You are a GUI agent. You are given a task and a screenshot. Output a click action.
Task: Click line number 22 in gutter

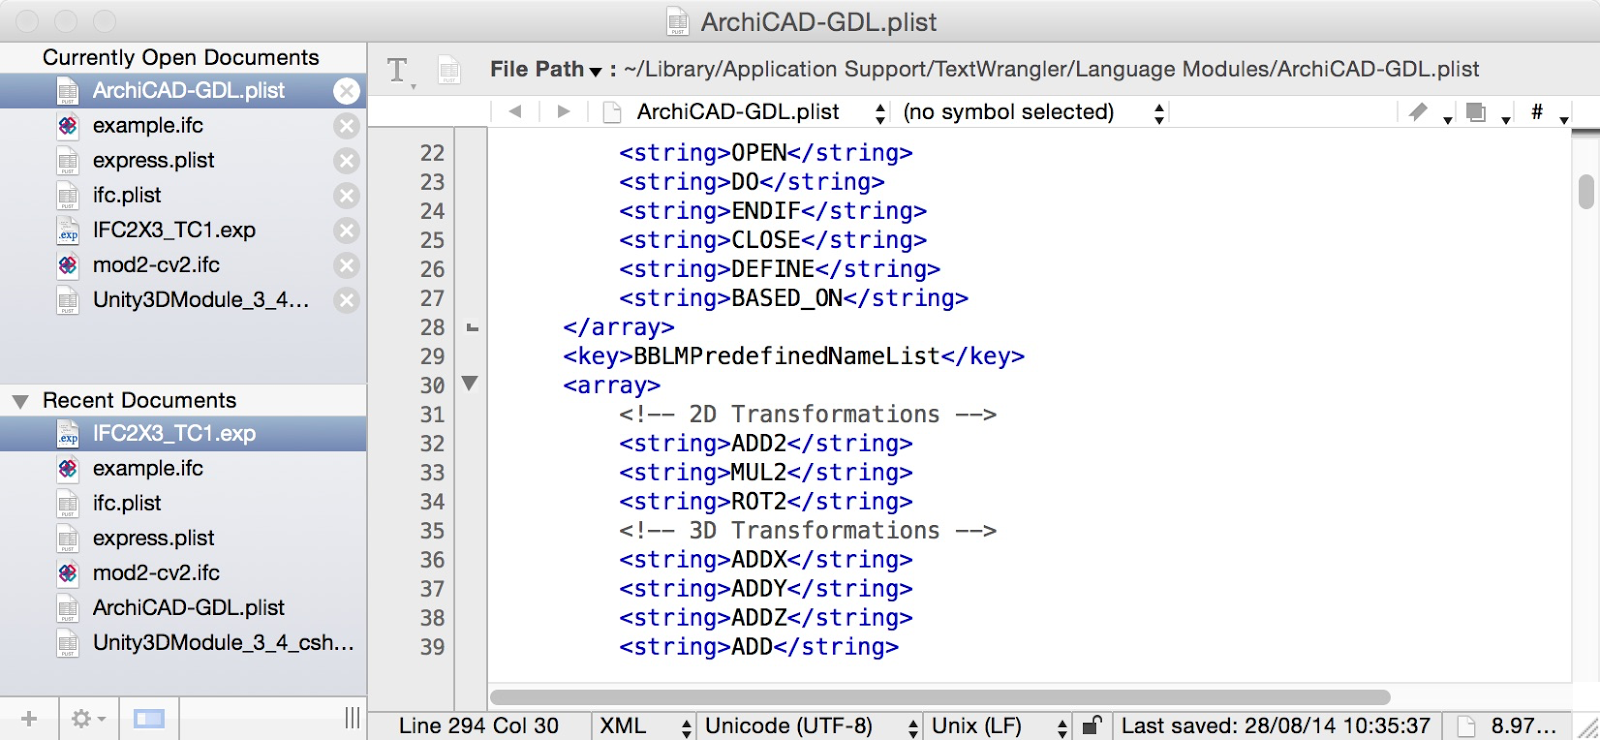[x=432, y=153]
